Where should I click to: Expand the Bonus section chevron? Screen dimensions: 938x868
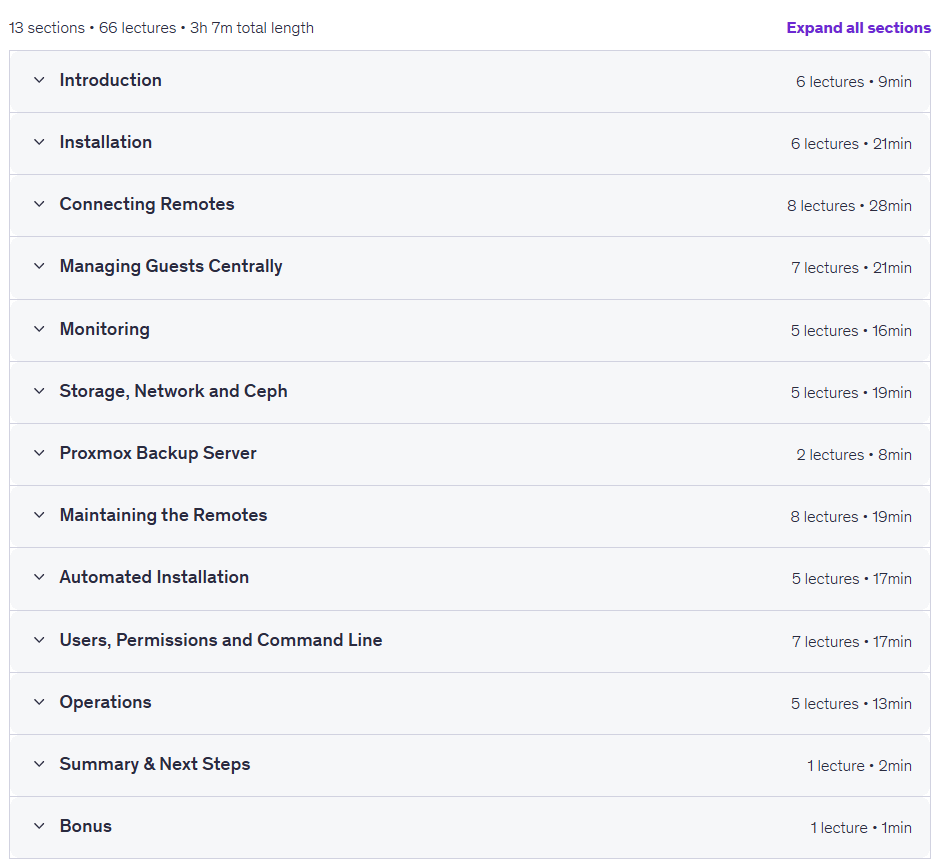[39, 826]
